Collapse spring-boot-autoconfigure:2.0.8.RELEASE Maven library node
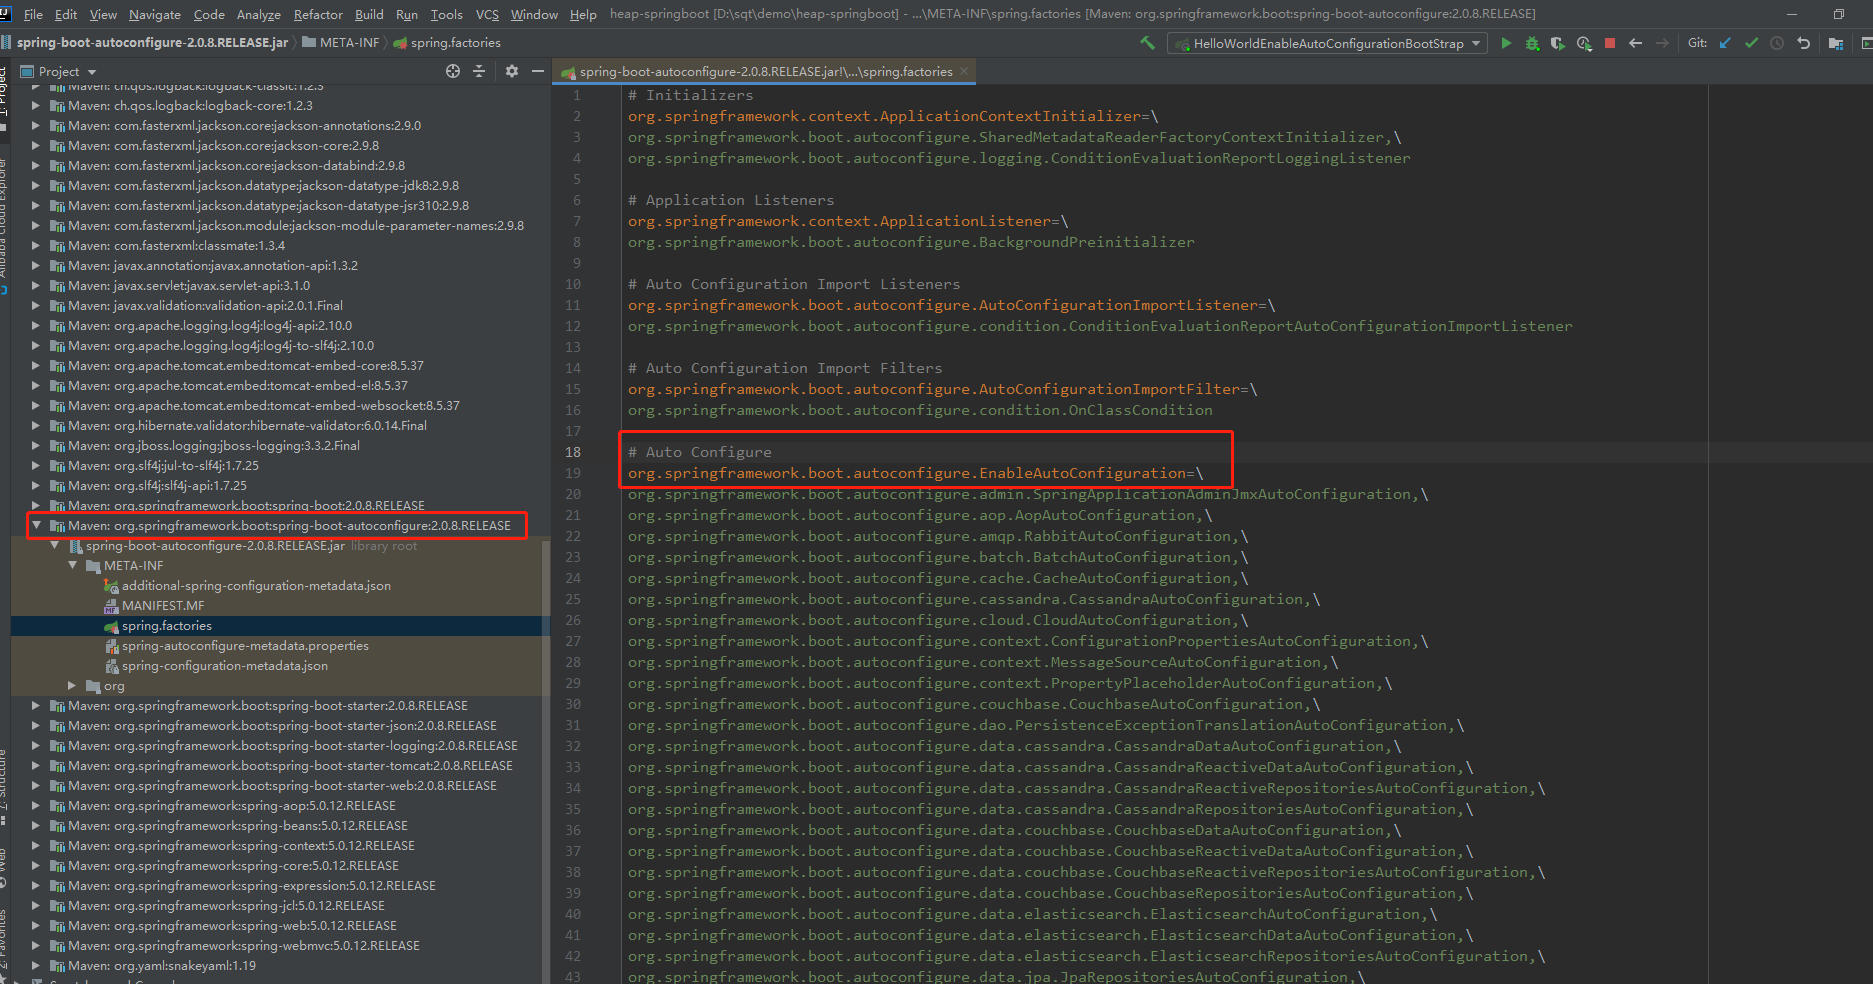 click(37, 525)
